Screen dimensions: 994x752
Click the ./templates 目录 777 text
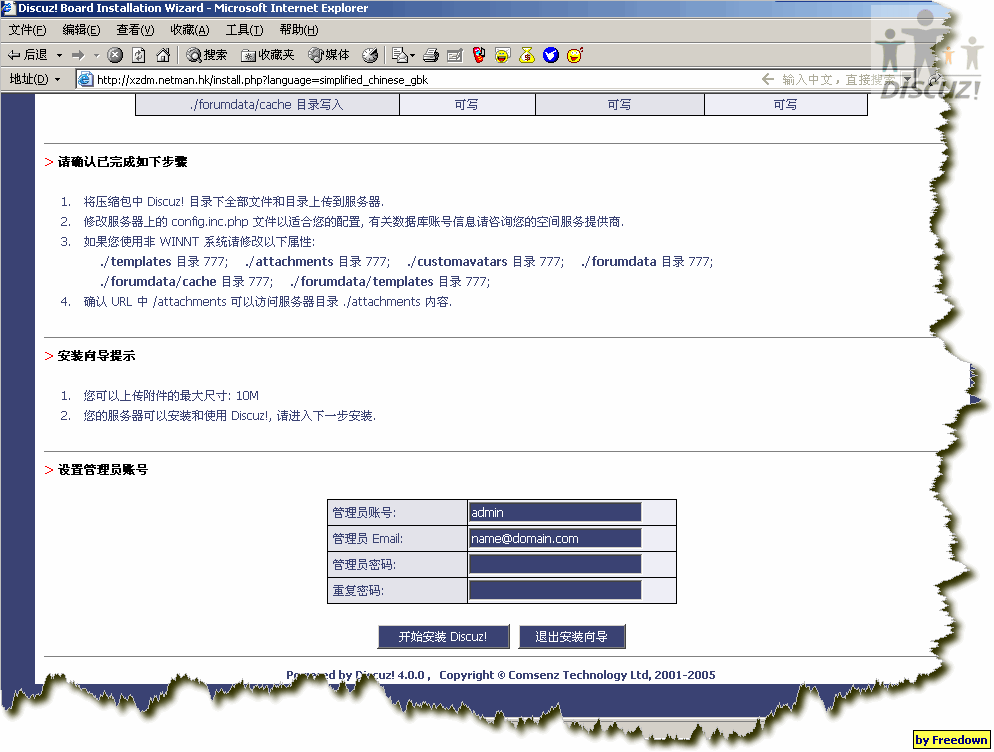(164, 261)
